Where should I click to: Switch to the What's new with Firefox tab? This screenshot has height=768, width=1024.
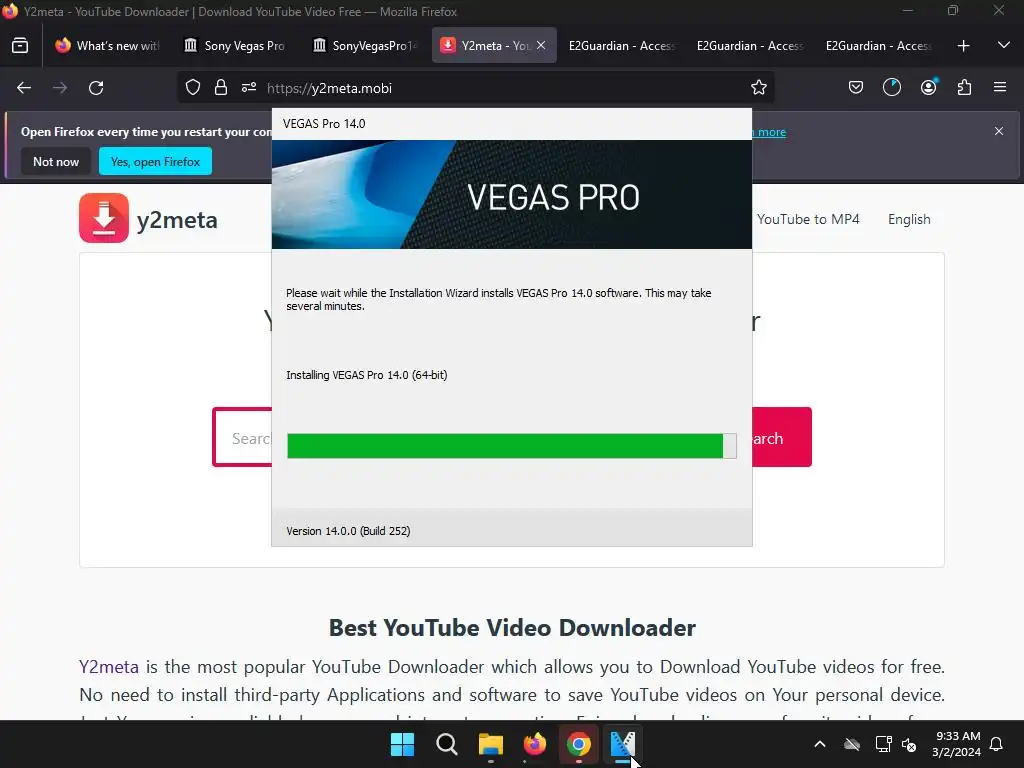(108, 46)
